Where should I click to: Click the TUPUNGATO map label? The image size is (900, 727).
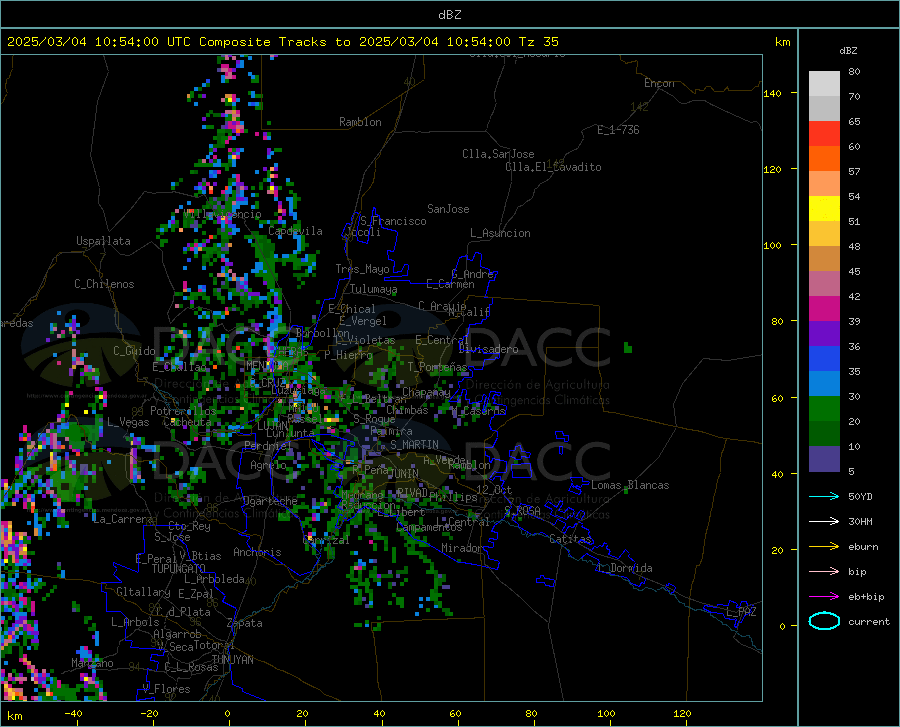(179, 569)
